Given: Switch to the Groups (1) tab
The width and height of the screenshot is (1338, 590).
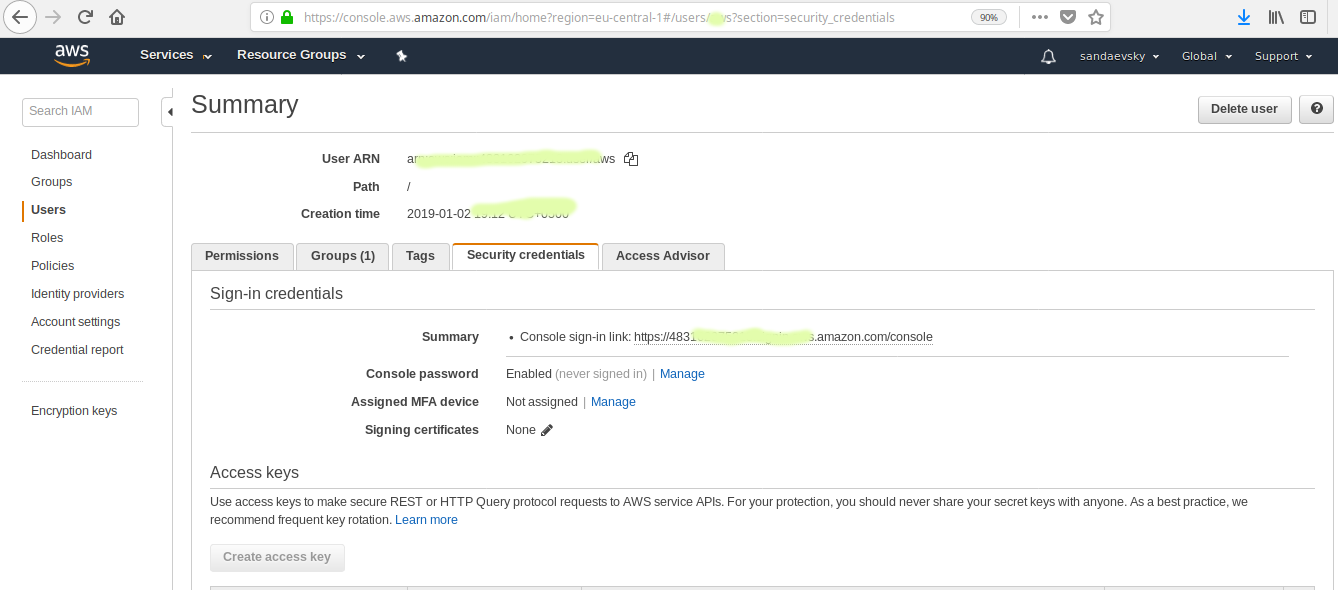Looking at the screenshot, I should [343, 256].
